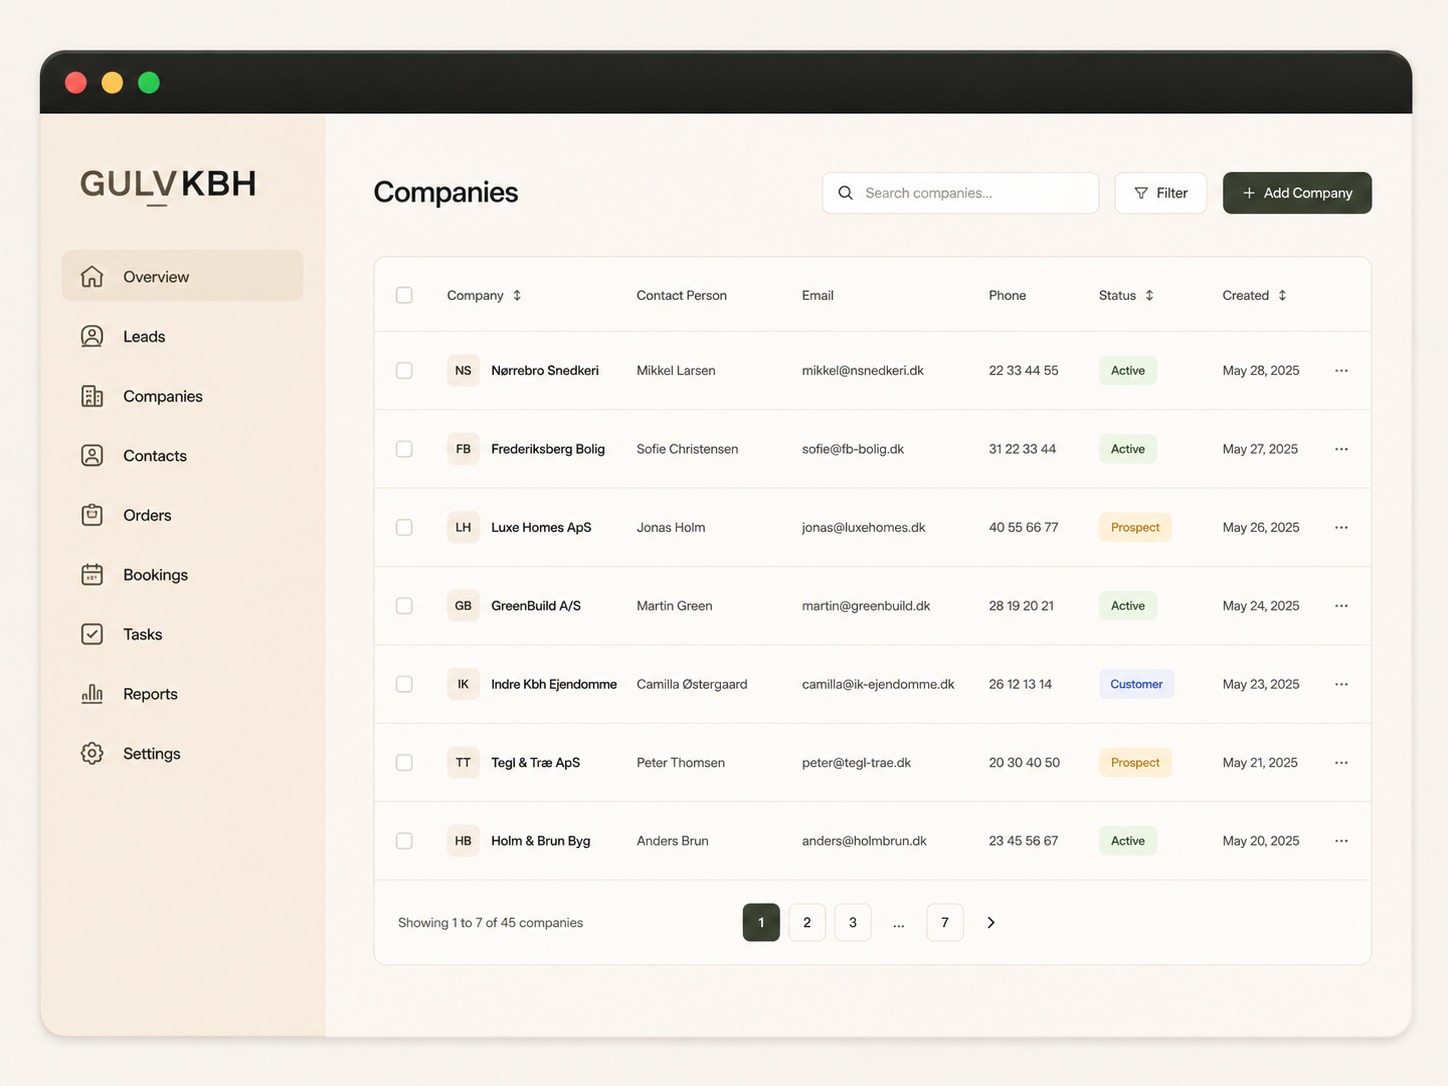Open row menu for Tegl & Træ ApS
The height and width of the screenshot is (1086, 1448).
click(1341, 762)
